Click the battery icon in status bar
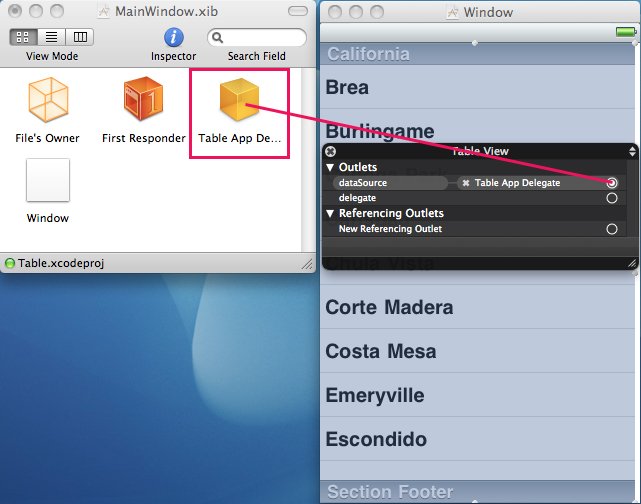This screenshot has height=504, width=641. point(626,32)
